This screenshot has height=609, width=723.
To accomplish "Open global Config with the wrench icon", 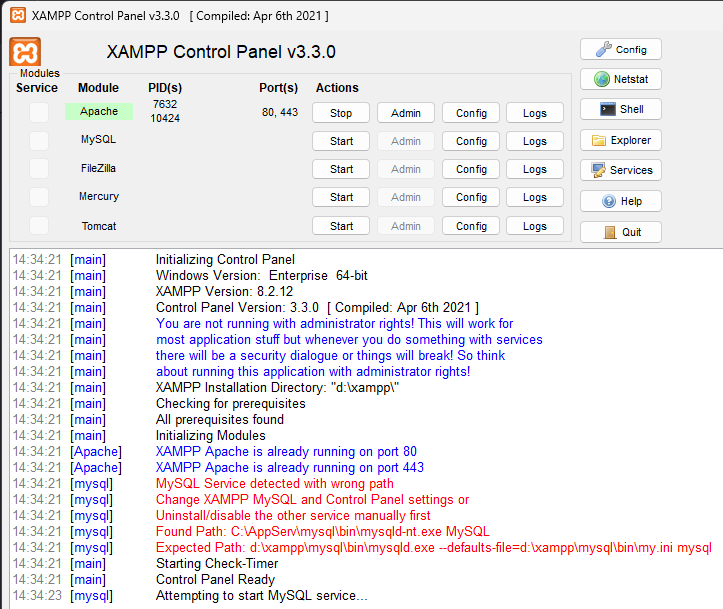I will click(x=621, y=49).
